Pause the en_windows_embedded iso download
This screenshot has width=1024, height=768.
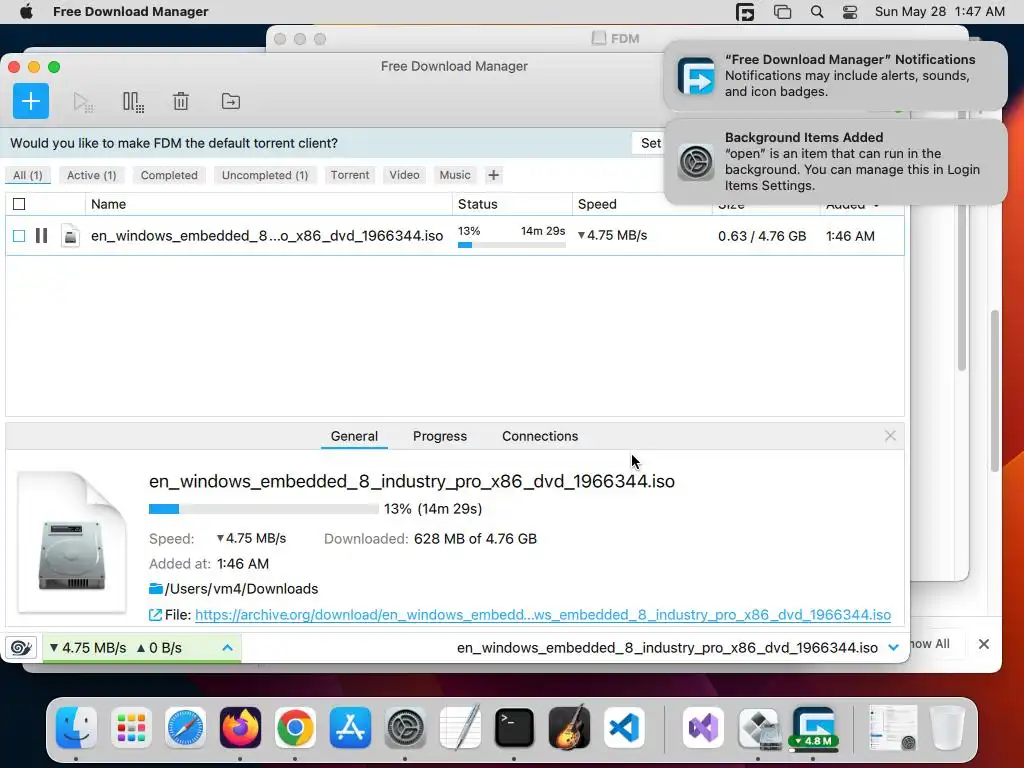tap(42, 236)
